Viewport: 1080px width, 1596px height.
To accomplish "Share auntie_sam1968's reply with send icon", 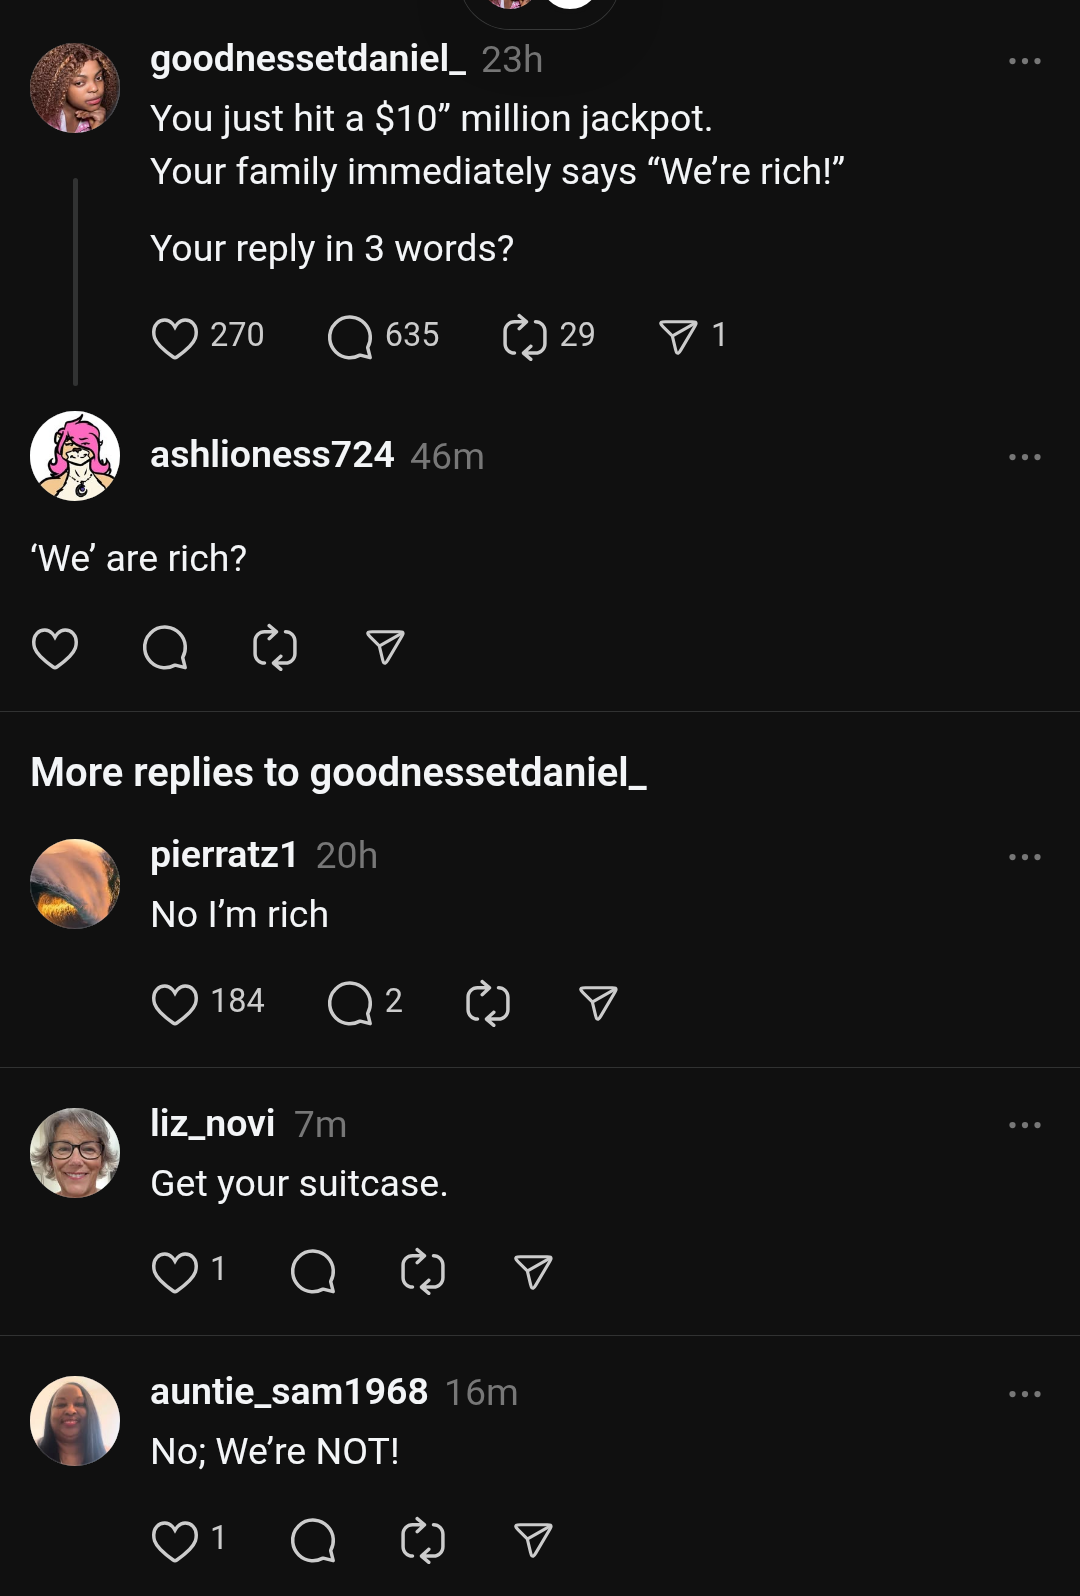I will click(533, 1540).
